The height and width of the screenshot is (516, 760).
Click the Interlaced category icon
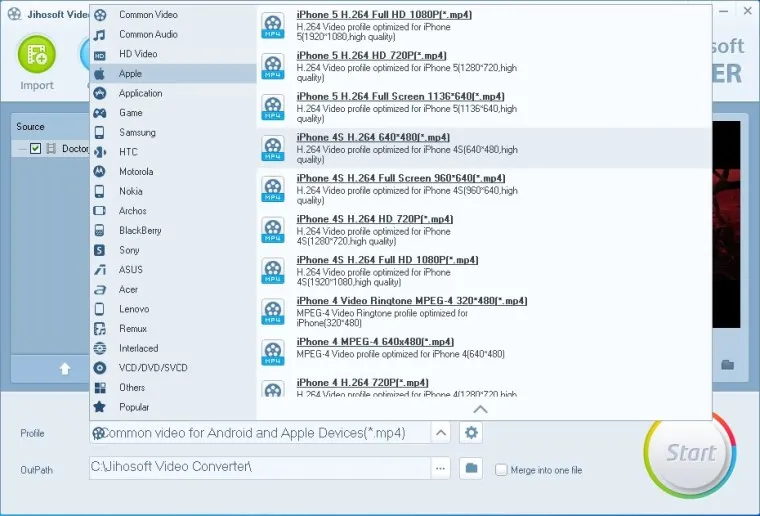(100, 348)
